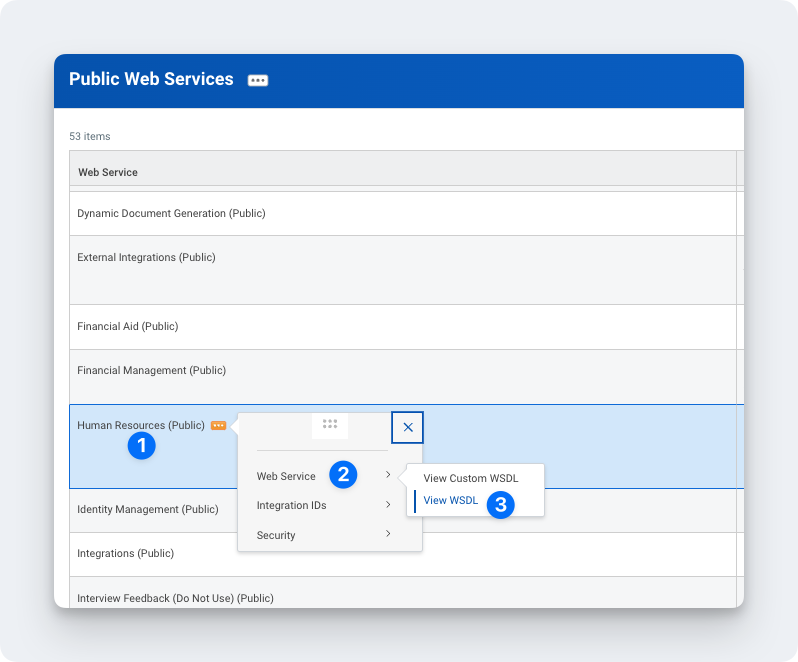Click Integrations (Public) row
The width and height of the screenshot is (798, 662).
[x=125, y=554]
